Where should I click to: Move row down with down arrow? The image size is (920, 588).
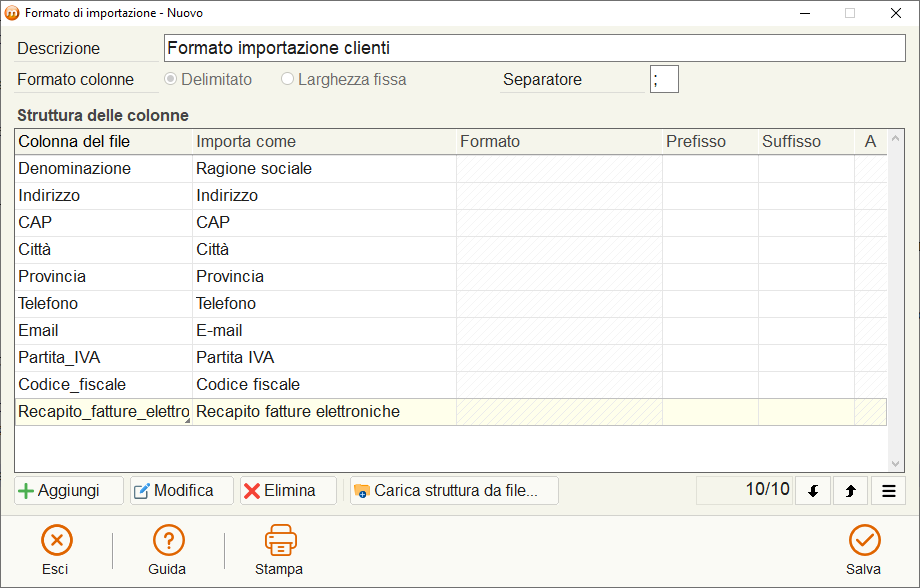(813, 491)
